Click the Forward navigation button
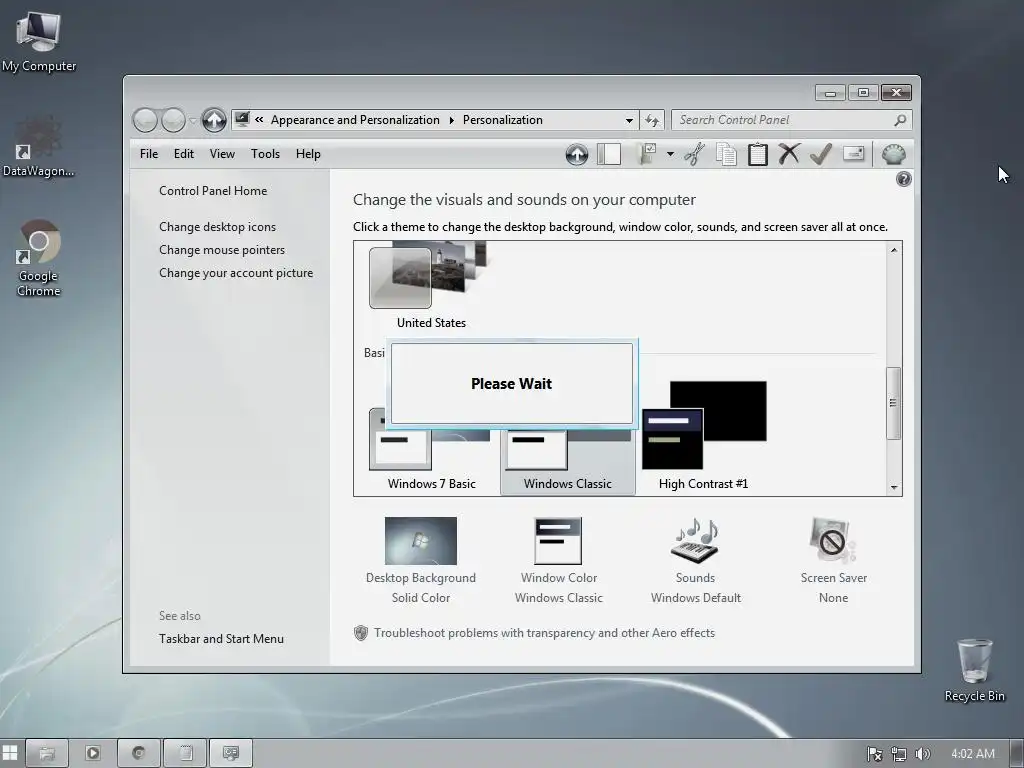1024x768 pixels. click(x=173, y=120)
